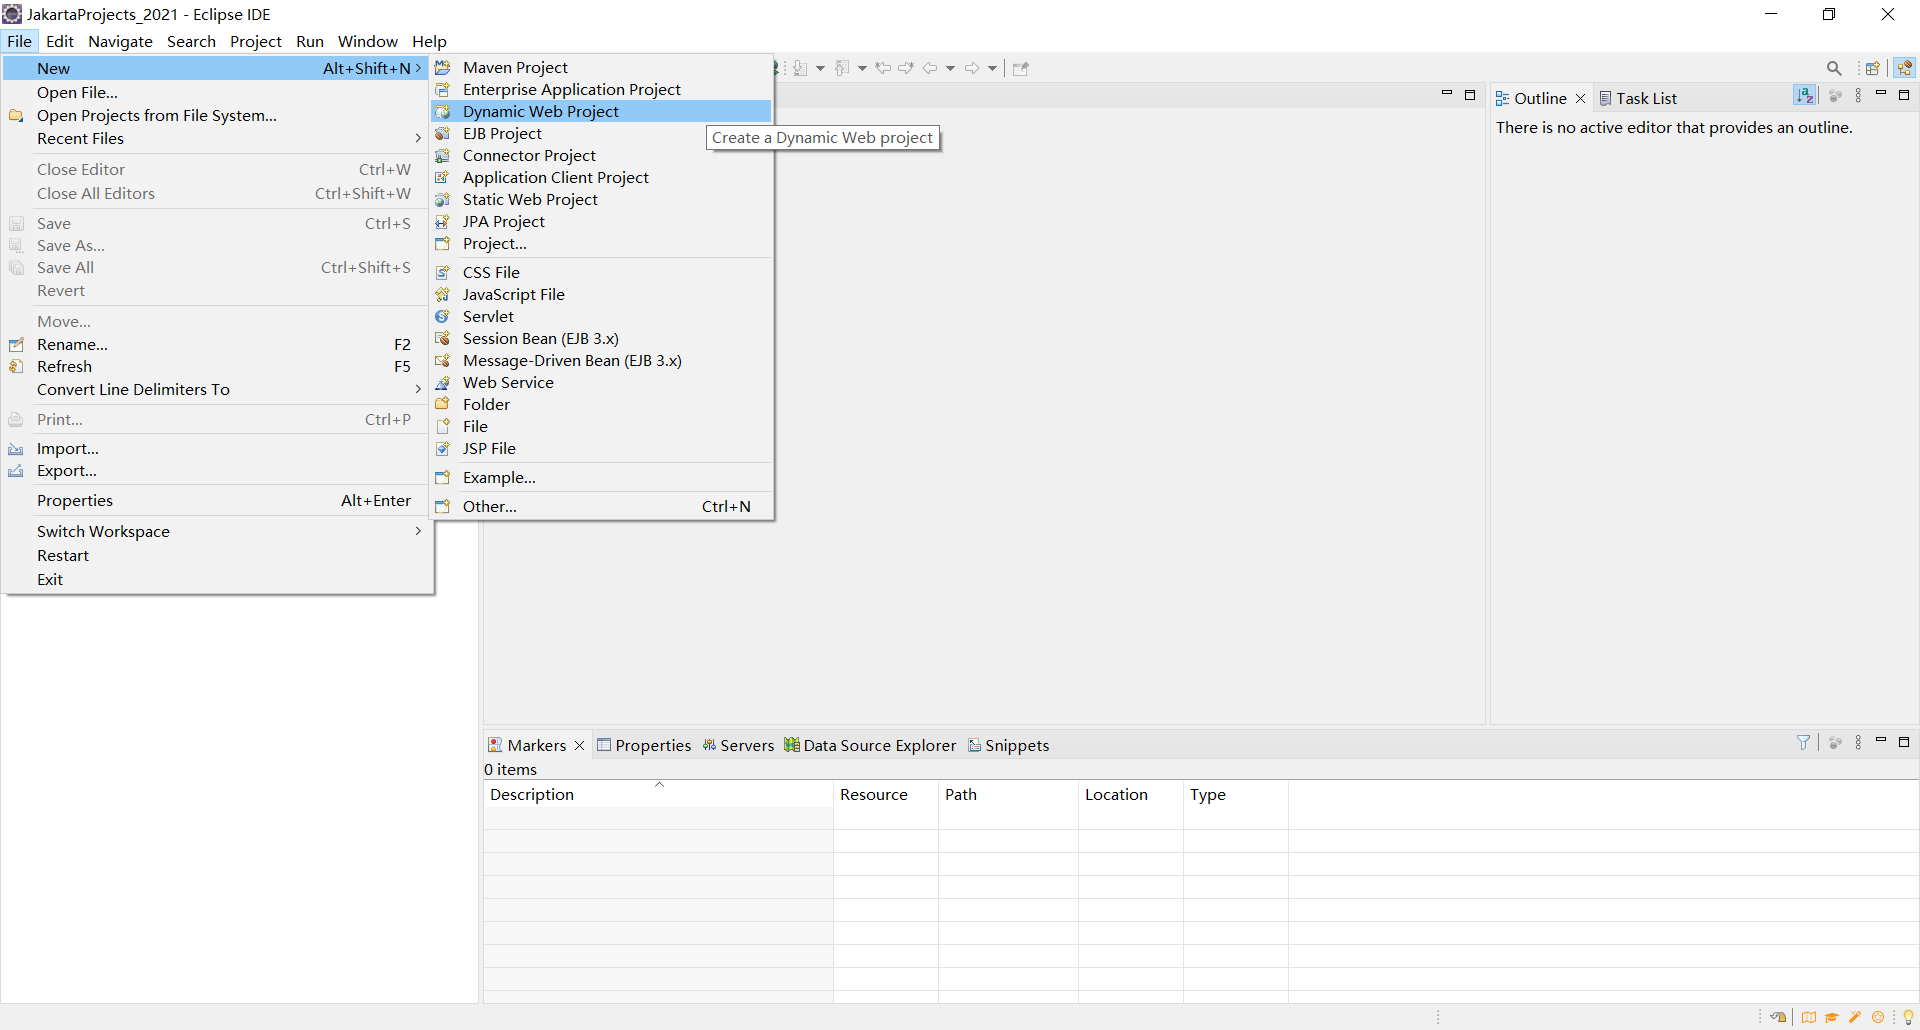
Task: Expand the Recent Files submenu
Action: point(216,138)
